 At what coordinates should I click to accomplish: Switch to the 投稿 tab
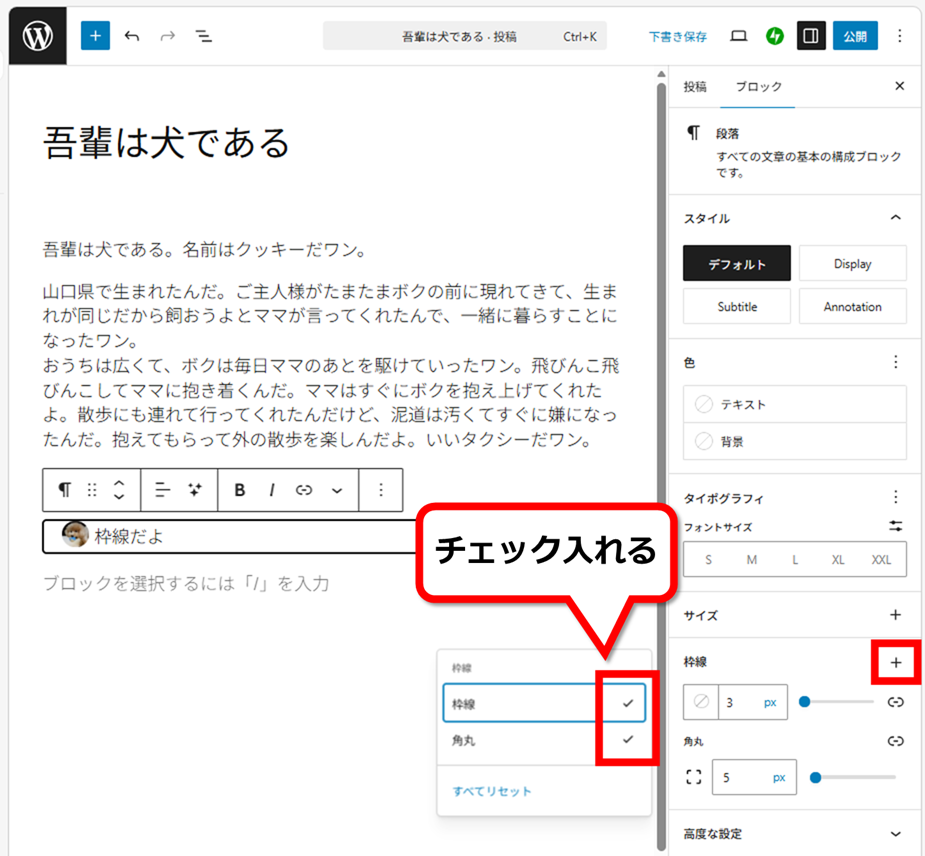(x=695, y=87)
